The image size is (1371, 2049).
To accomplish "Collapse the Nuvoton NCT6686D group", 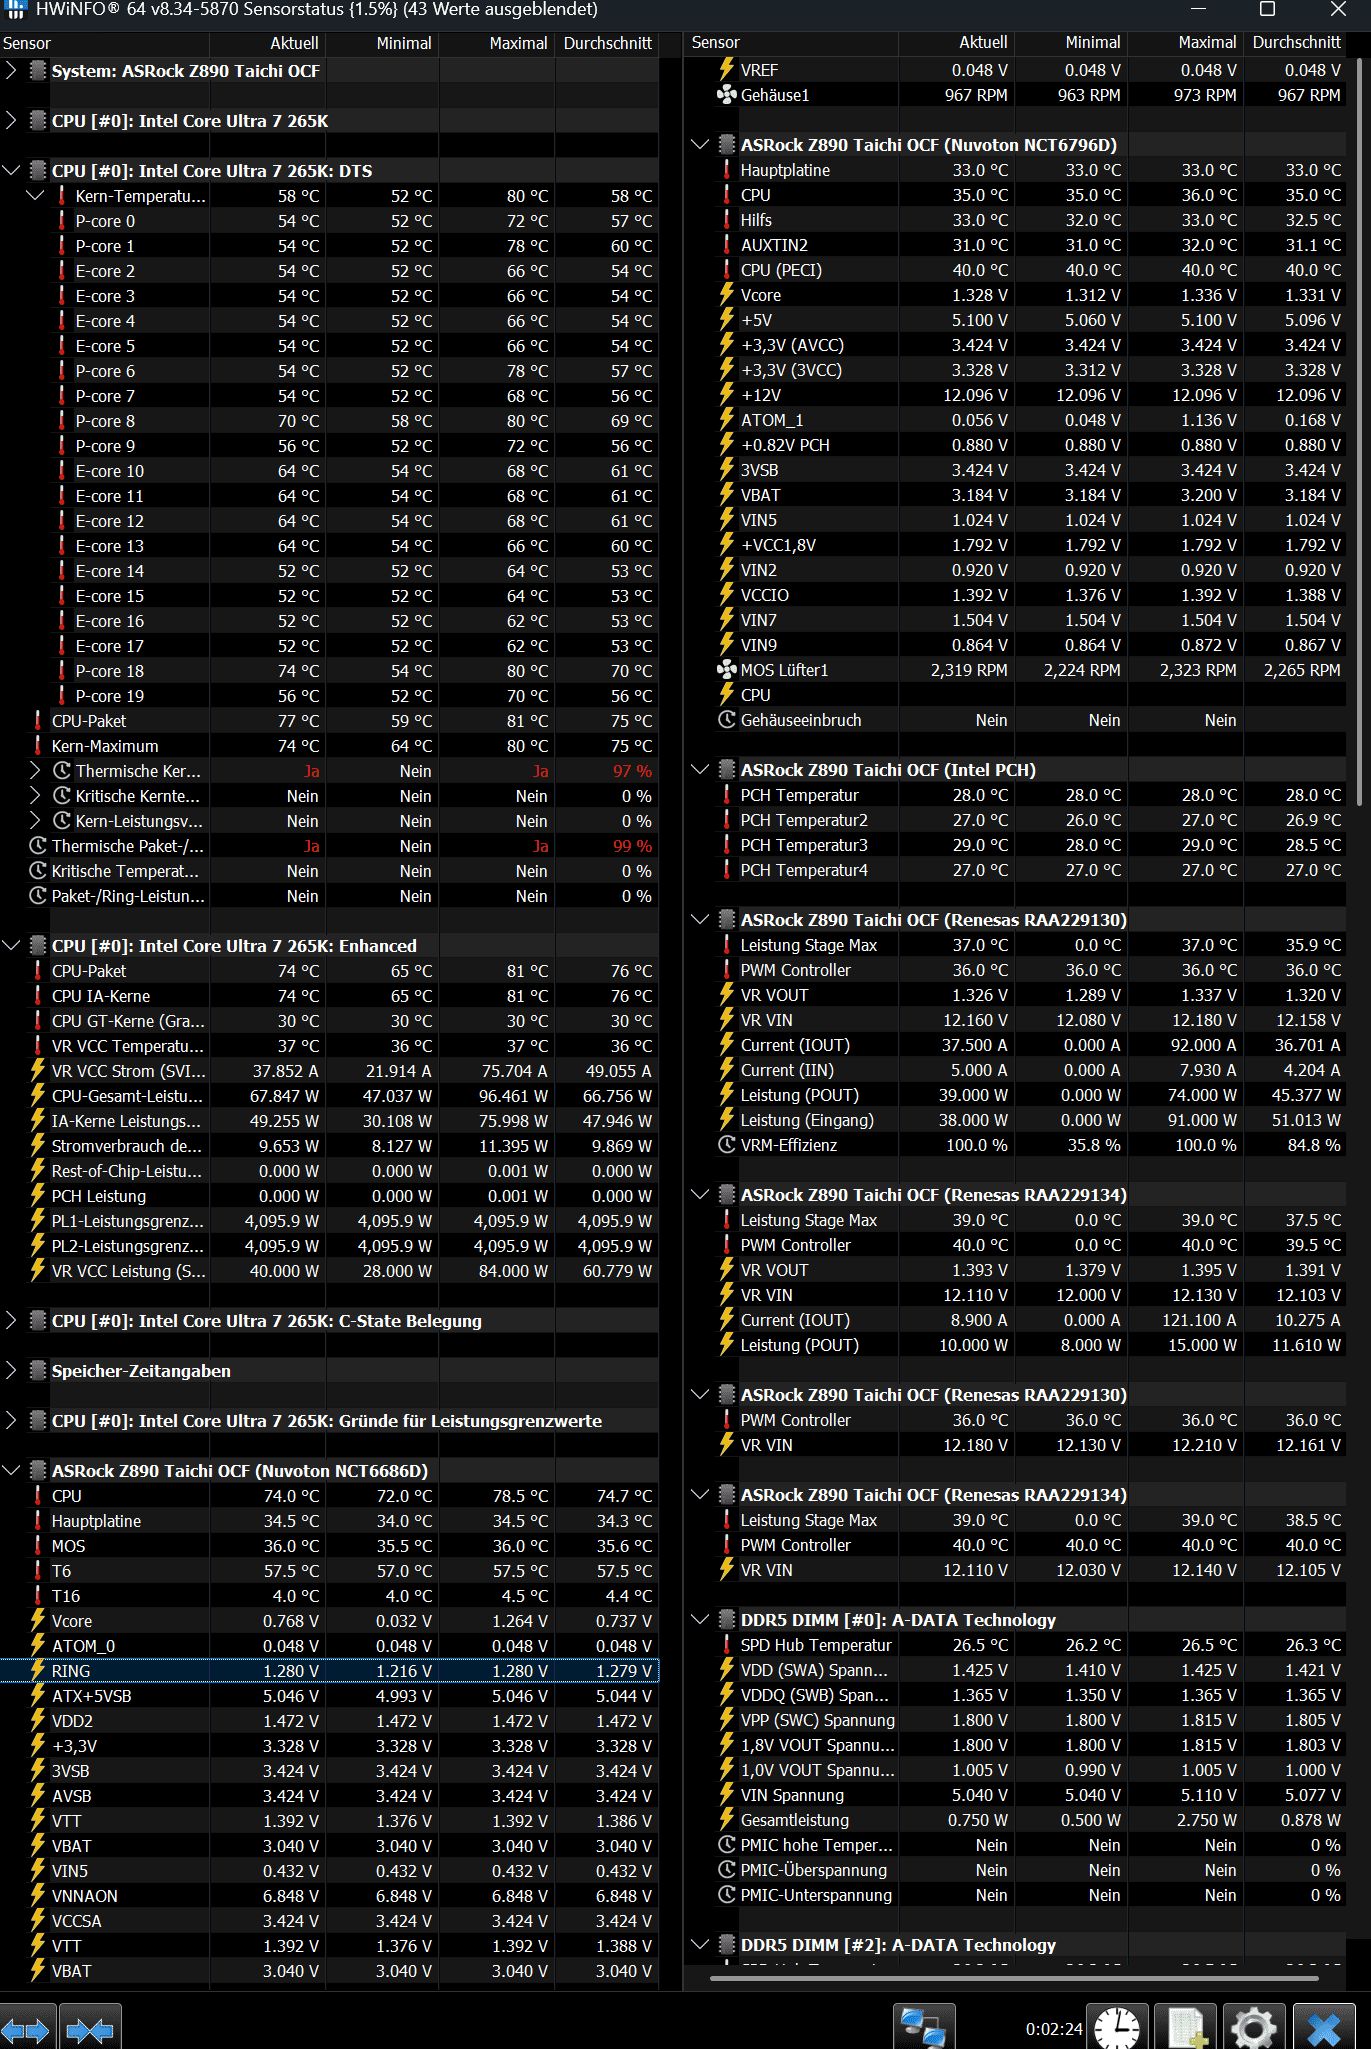I will tap(11, 1470).
